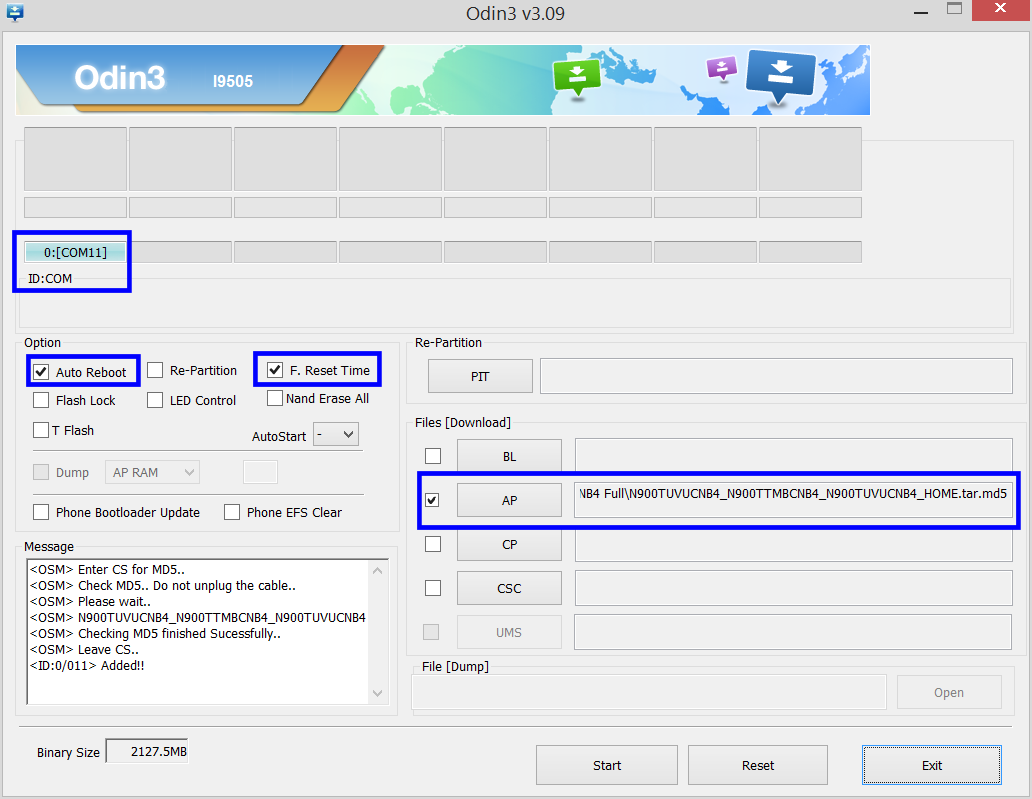Click the Reset button
This screenshot has height=799, width=1032.
757,765
